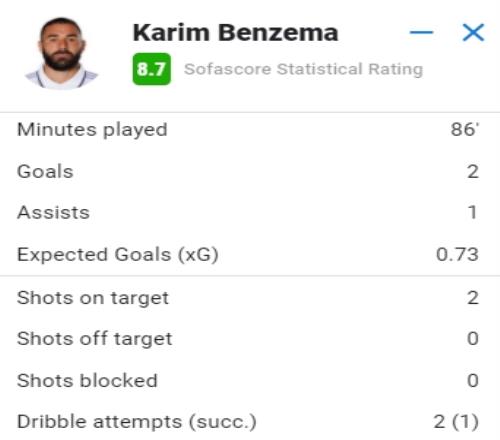Select the Minutes played row

(250, 130)
